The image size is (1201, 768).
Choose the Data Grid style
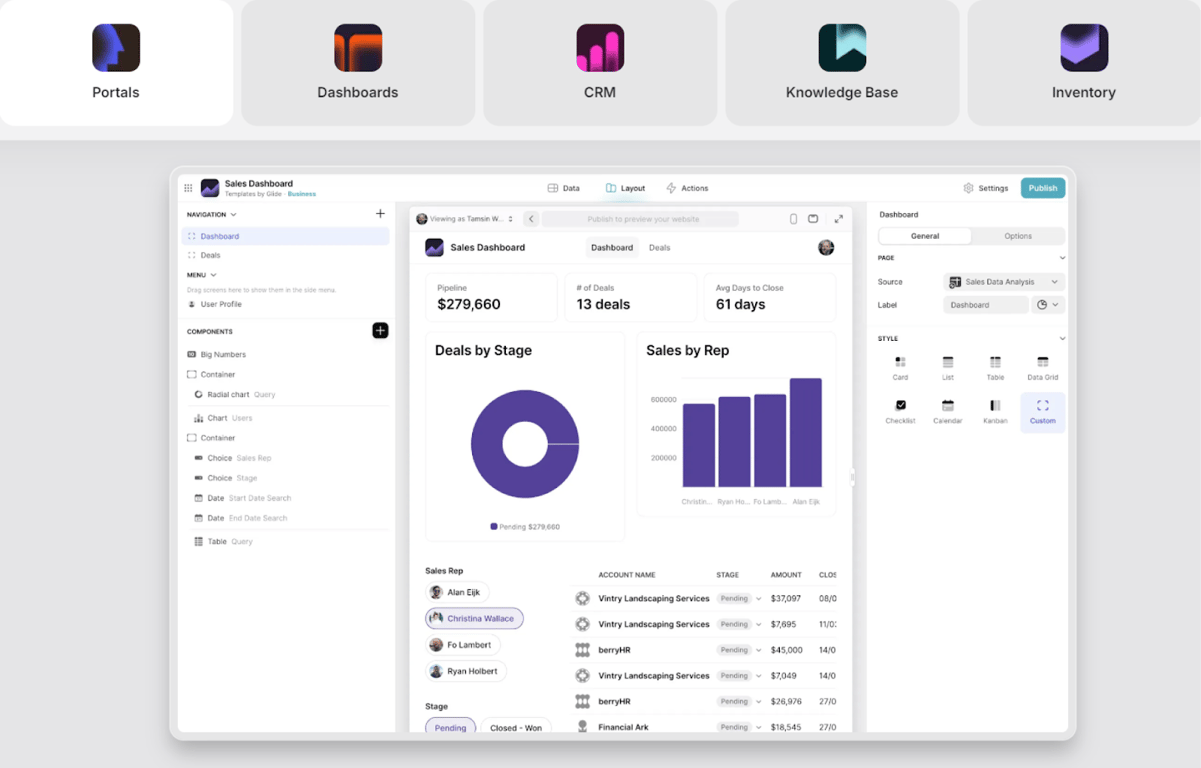tap(1042, 368)
